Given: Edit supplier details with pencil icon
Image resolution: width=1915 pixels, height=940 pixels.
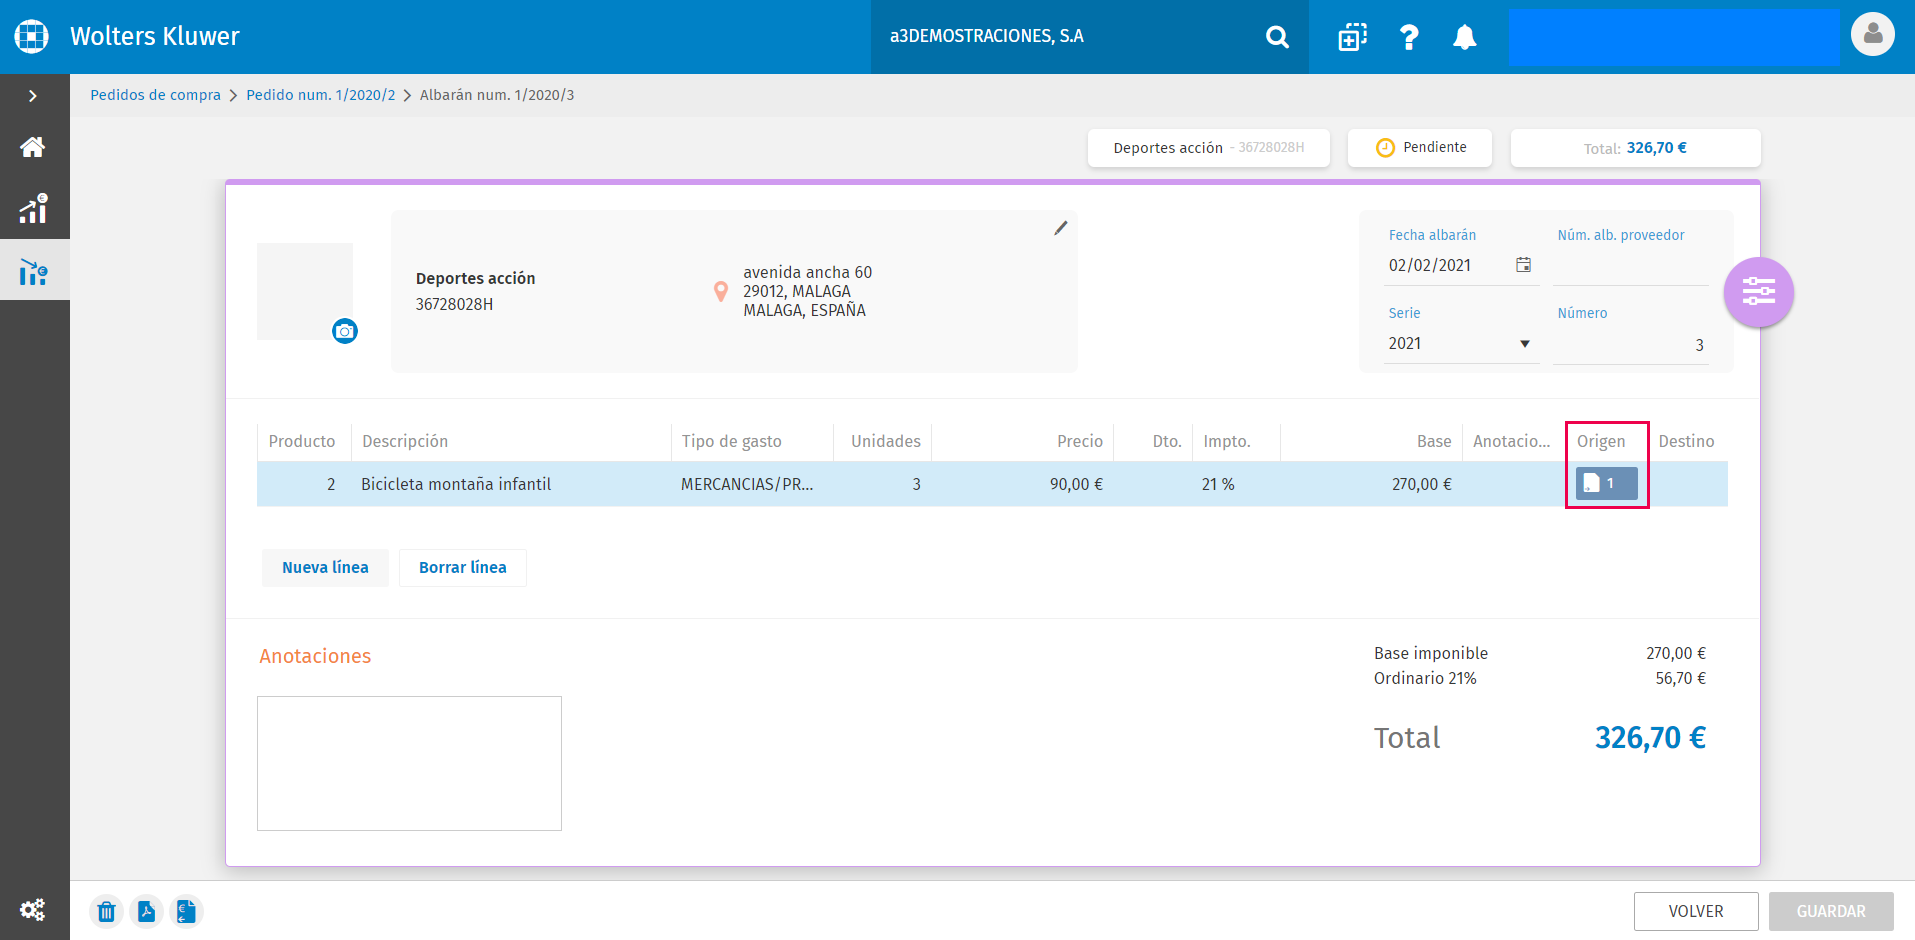Looking at the screenshot, I should (x=1061, y=228).
